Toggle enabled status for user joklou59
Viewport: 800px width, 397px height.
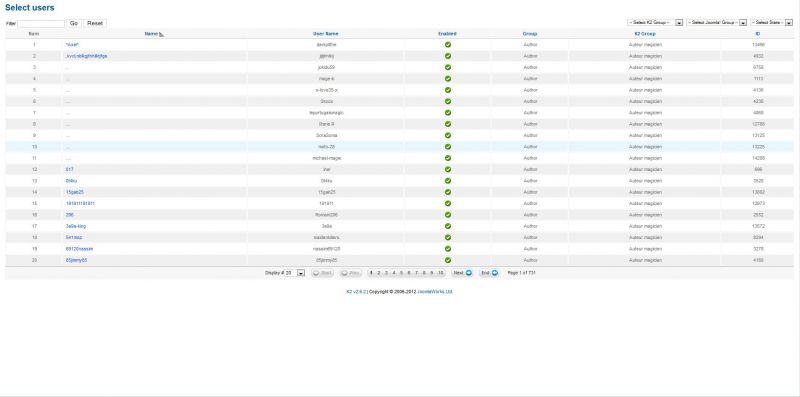(x=447, y=67)
